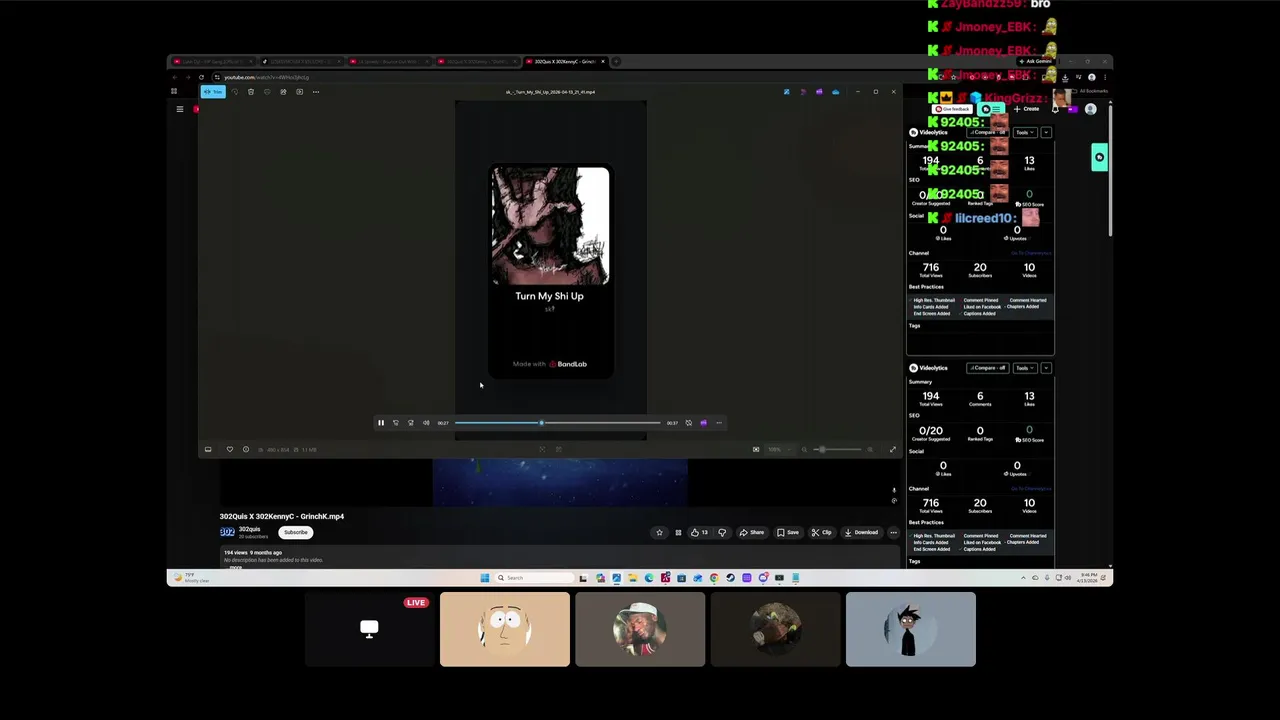This screenshot has height=720, width=1280.
Task: Open more options beside the playback controls
Action: [x=718, y=423]
